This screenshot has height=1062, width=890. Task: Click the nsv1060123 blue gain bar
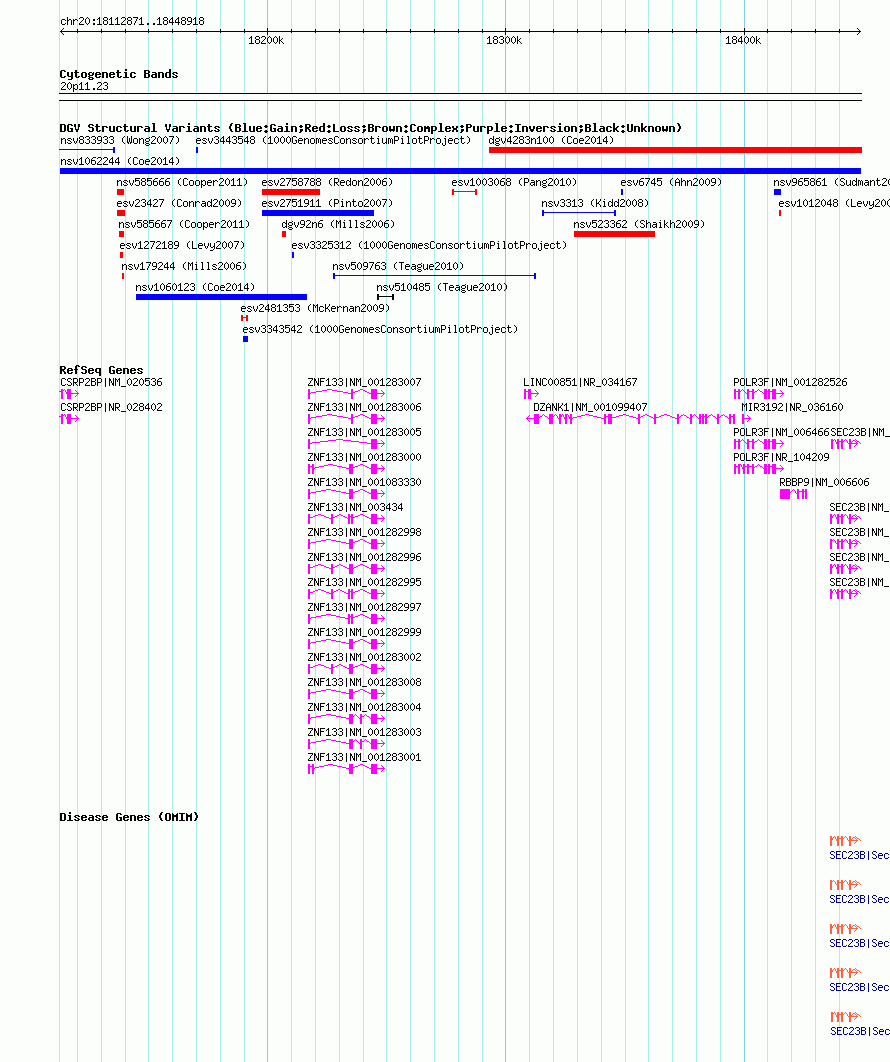(x=221, y=297)
